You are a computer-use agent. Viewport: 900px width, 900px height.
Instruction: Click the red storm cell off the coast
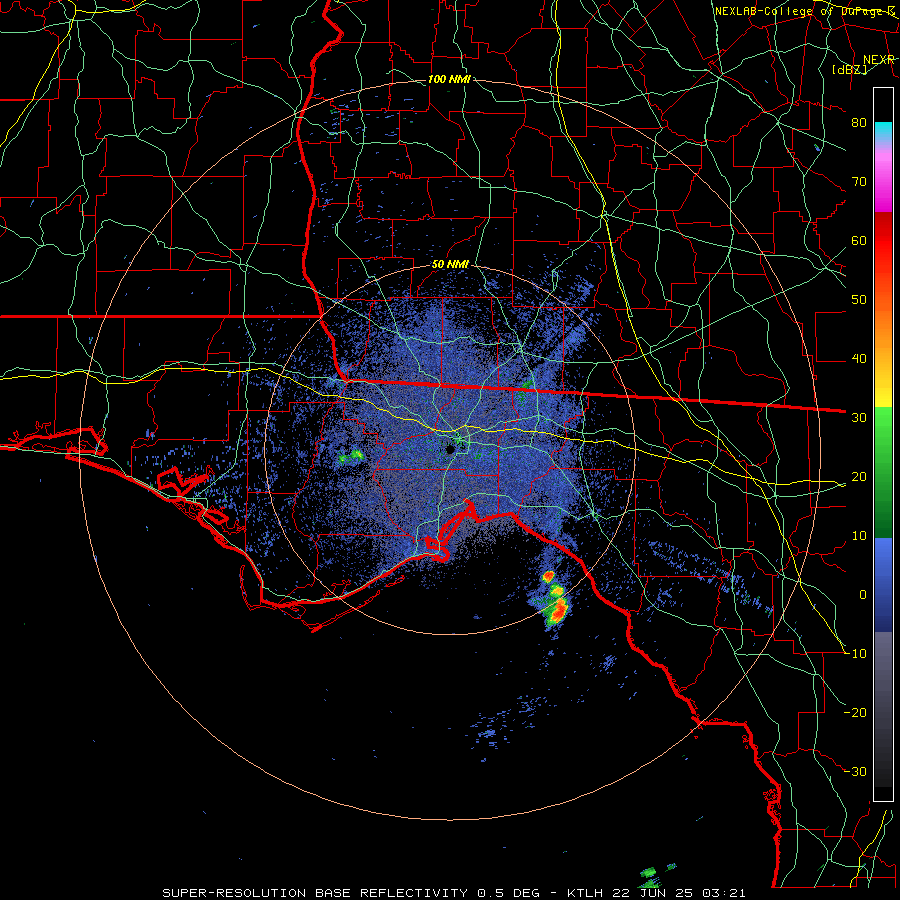coord(558,610)
